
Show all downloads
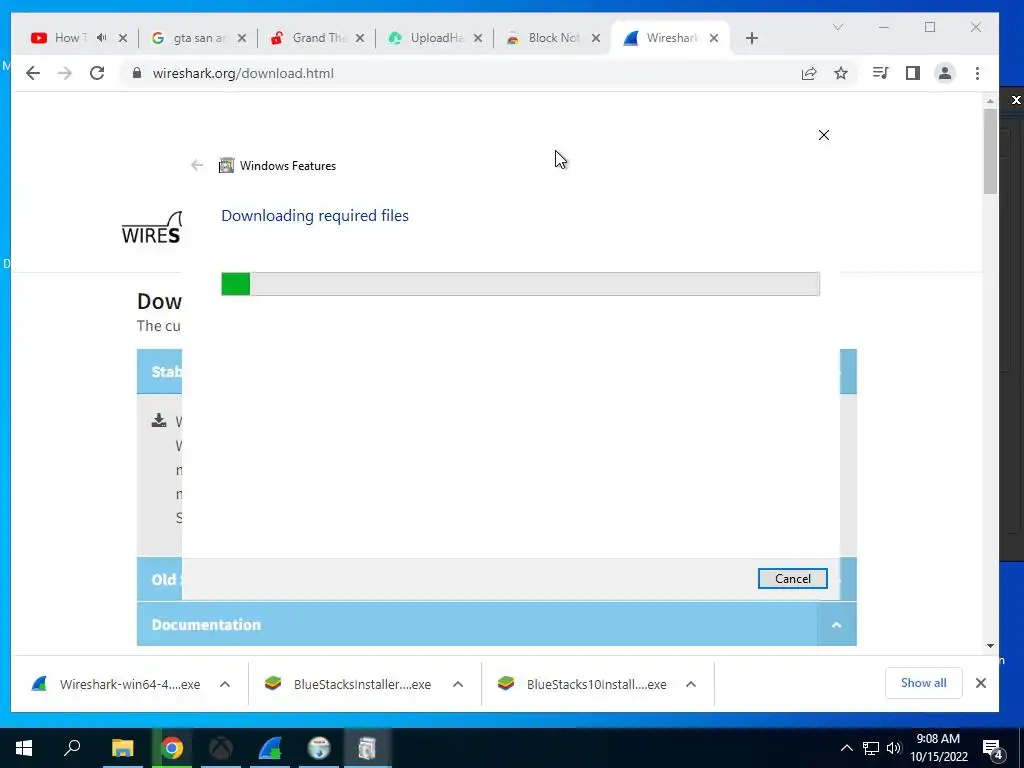click(x=923, y=683)
